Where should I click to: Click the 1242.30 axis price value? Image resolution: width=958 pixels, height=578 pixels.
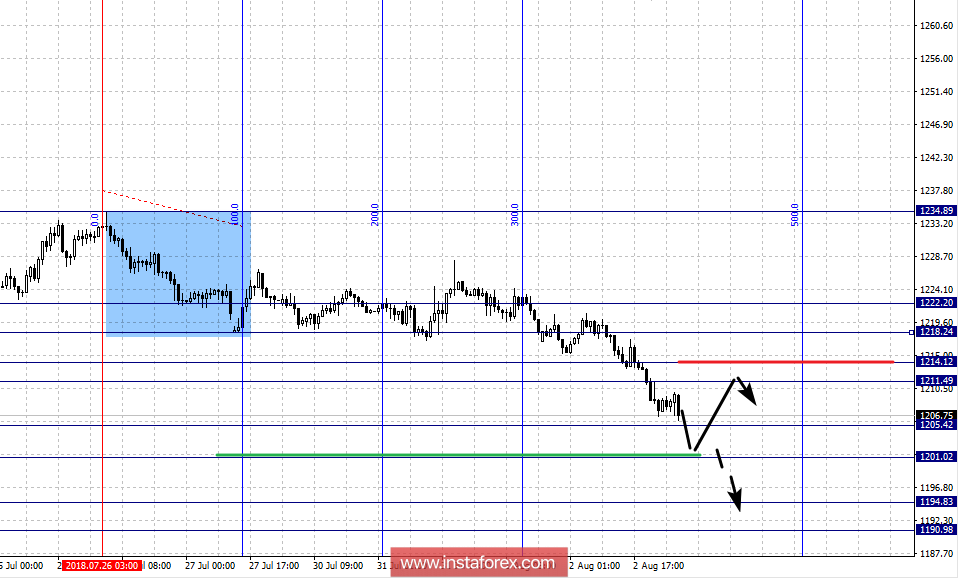tap(937, 158)
